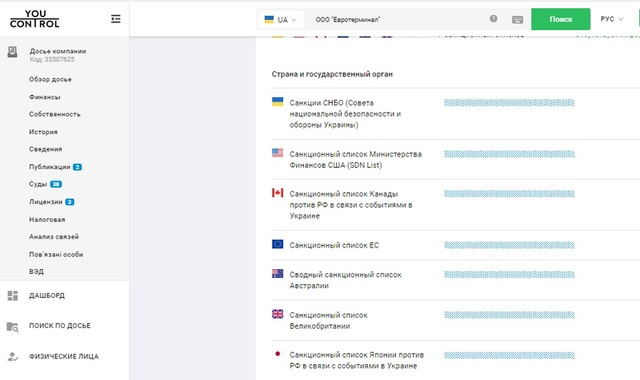Click the Досье компании icon
Viewport: 640px width, 380px height.
tap(13, 52)
